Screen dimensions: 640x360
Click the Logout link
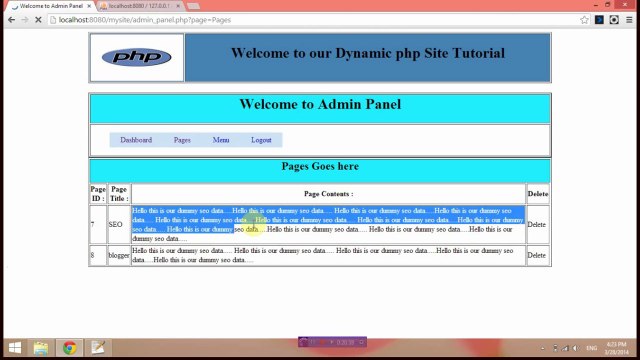(261, 140)
